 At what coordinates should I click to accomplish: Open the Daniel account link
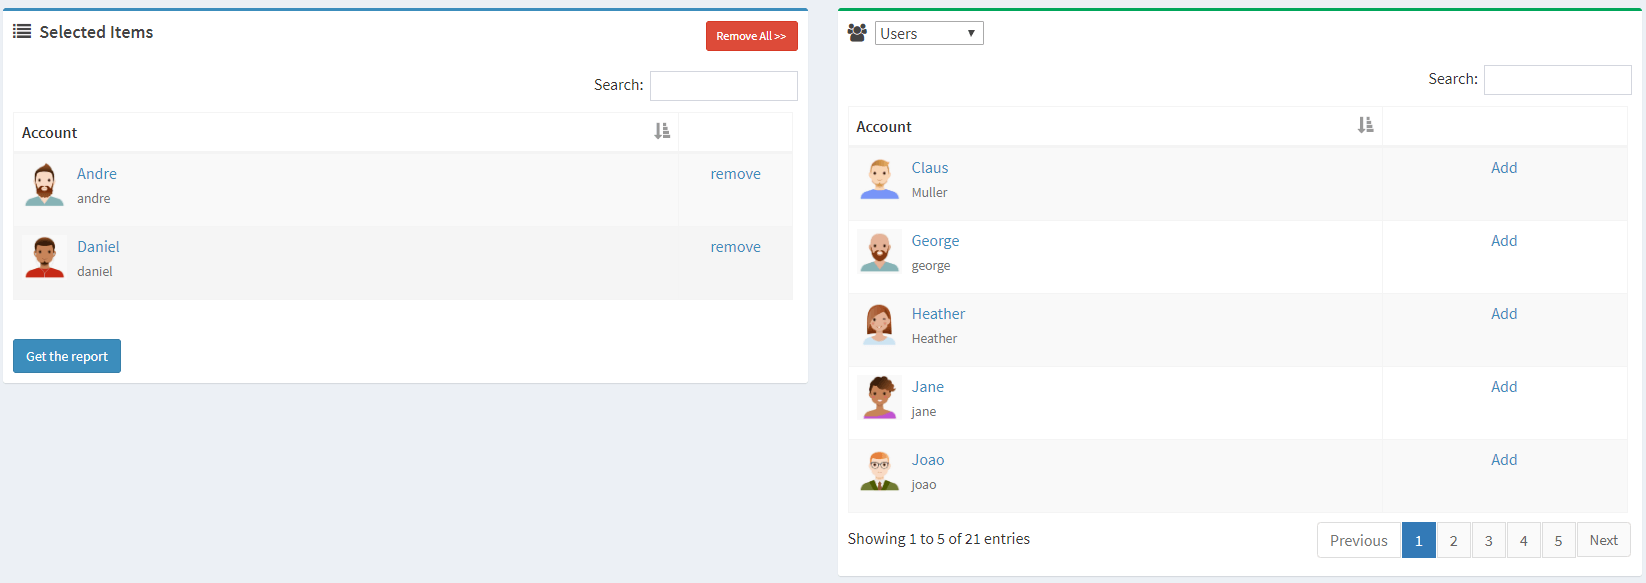(x=98, y=247)
